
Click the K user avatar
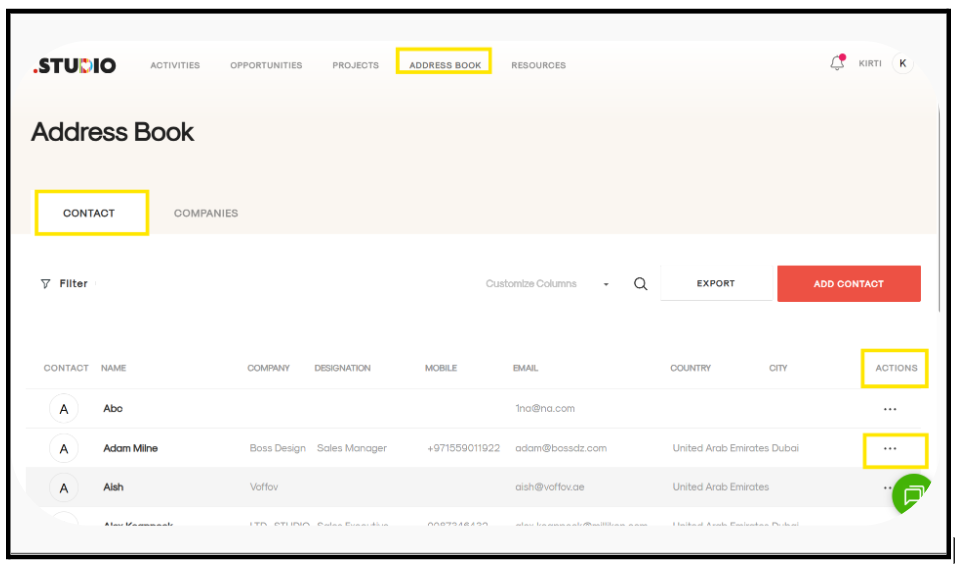pyautogui.click(x=903, y=64)
